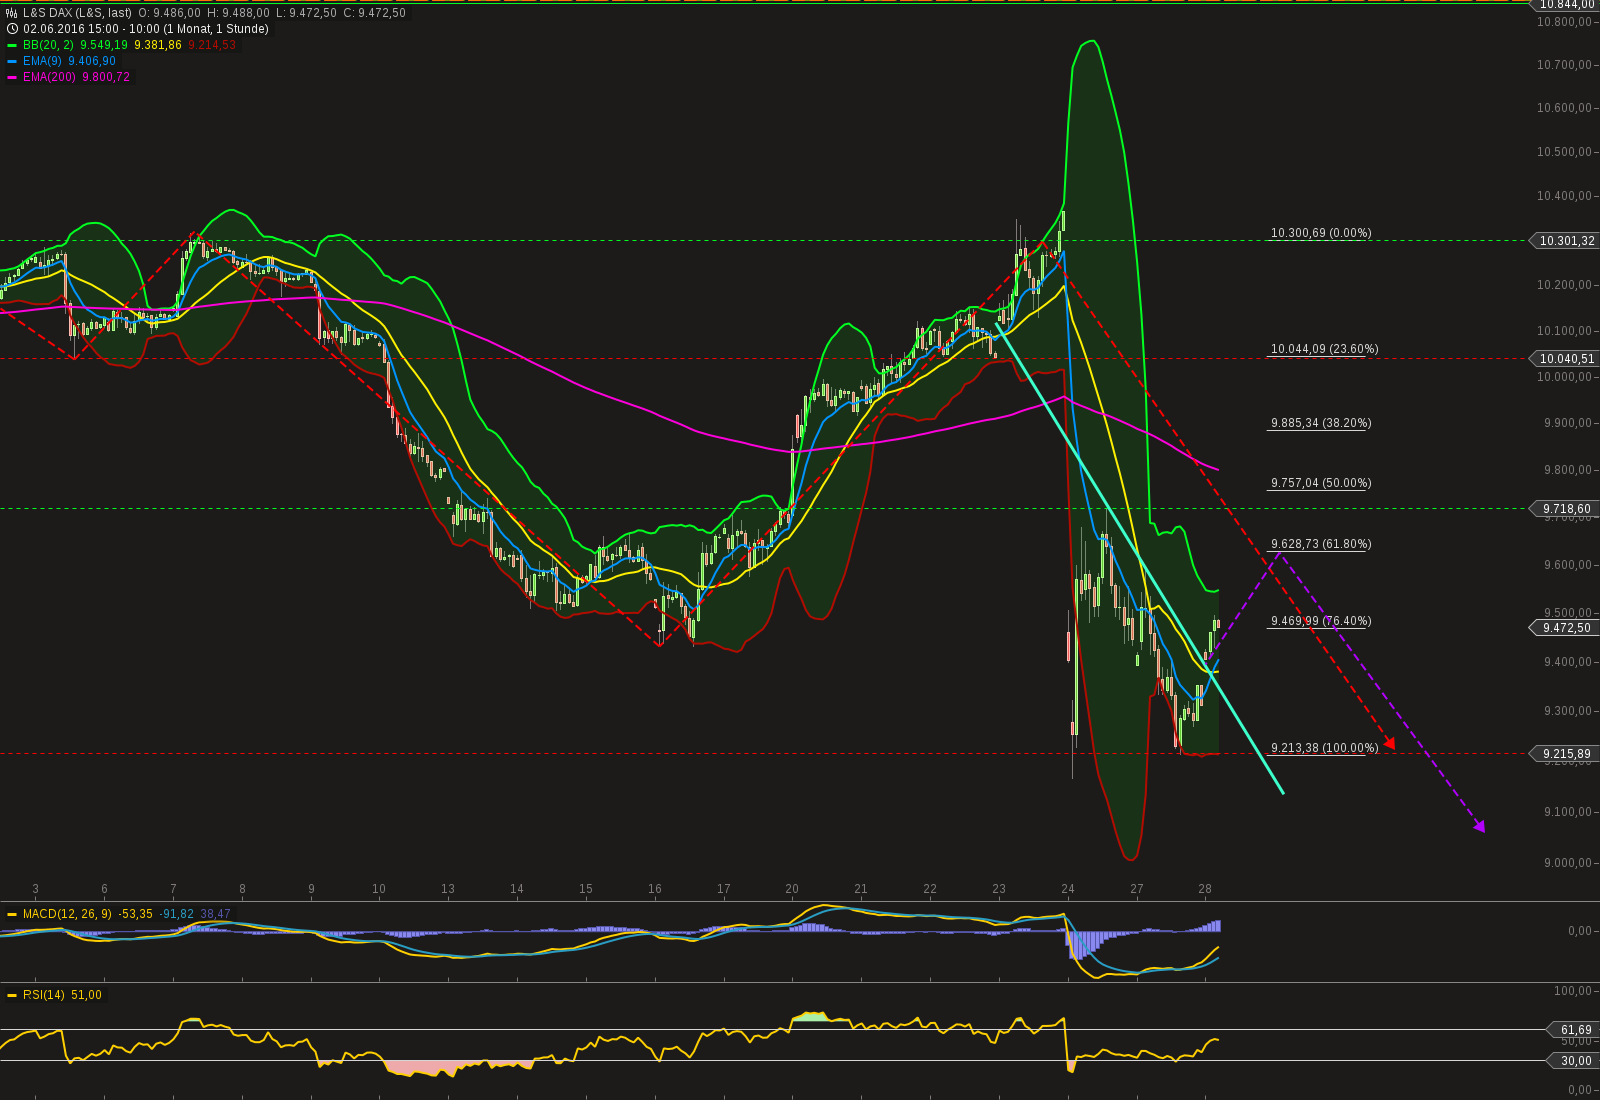Image resolution: width=1600 pixels, height=1100 pixels.
Task: Click the MACD histogram value 38,47
Action: click(215, 914)
